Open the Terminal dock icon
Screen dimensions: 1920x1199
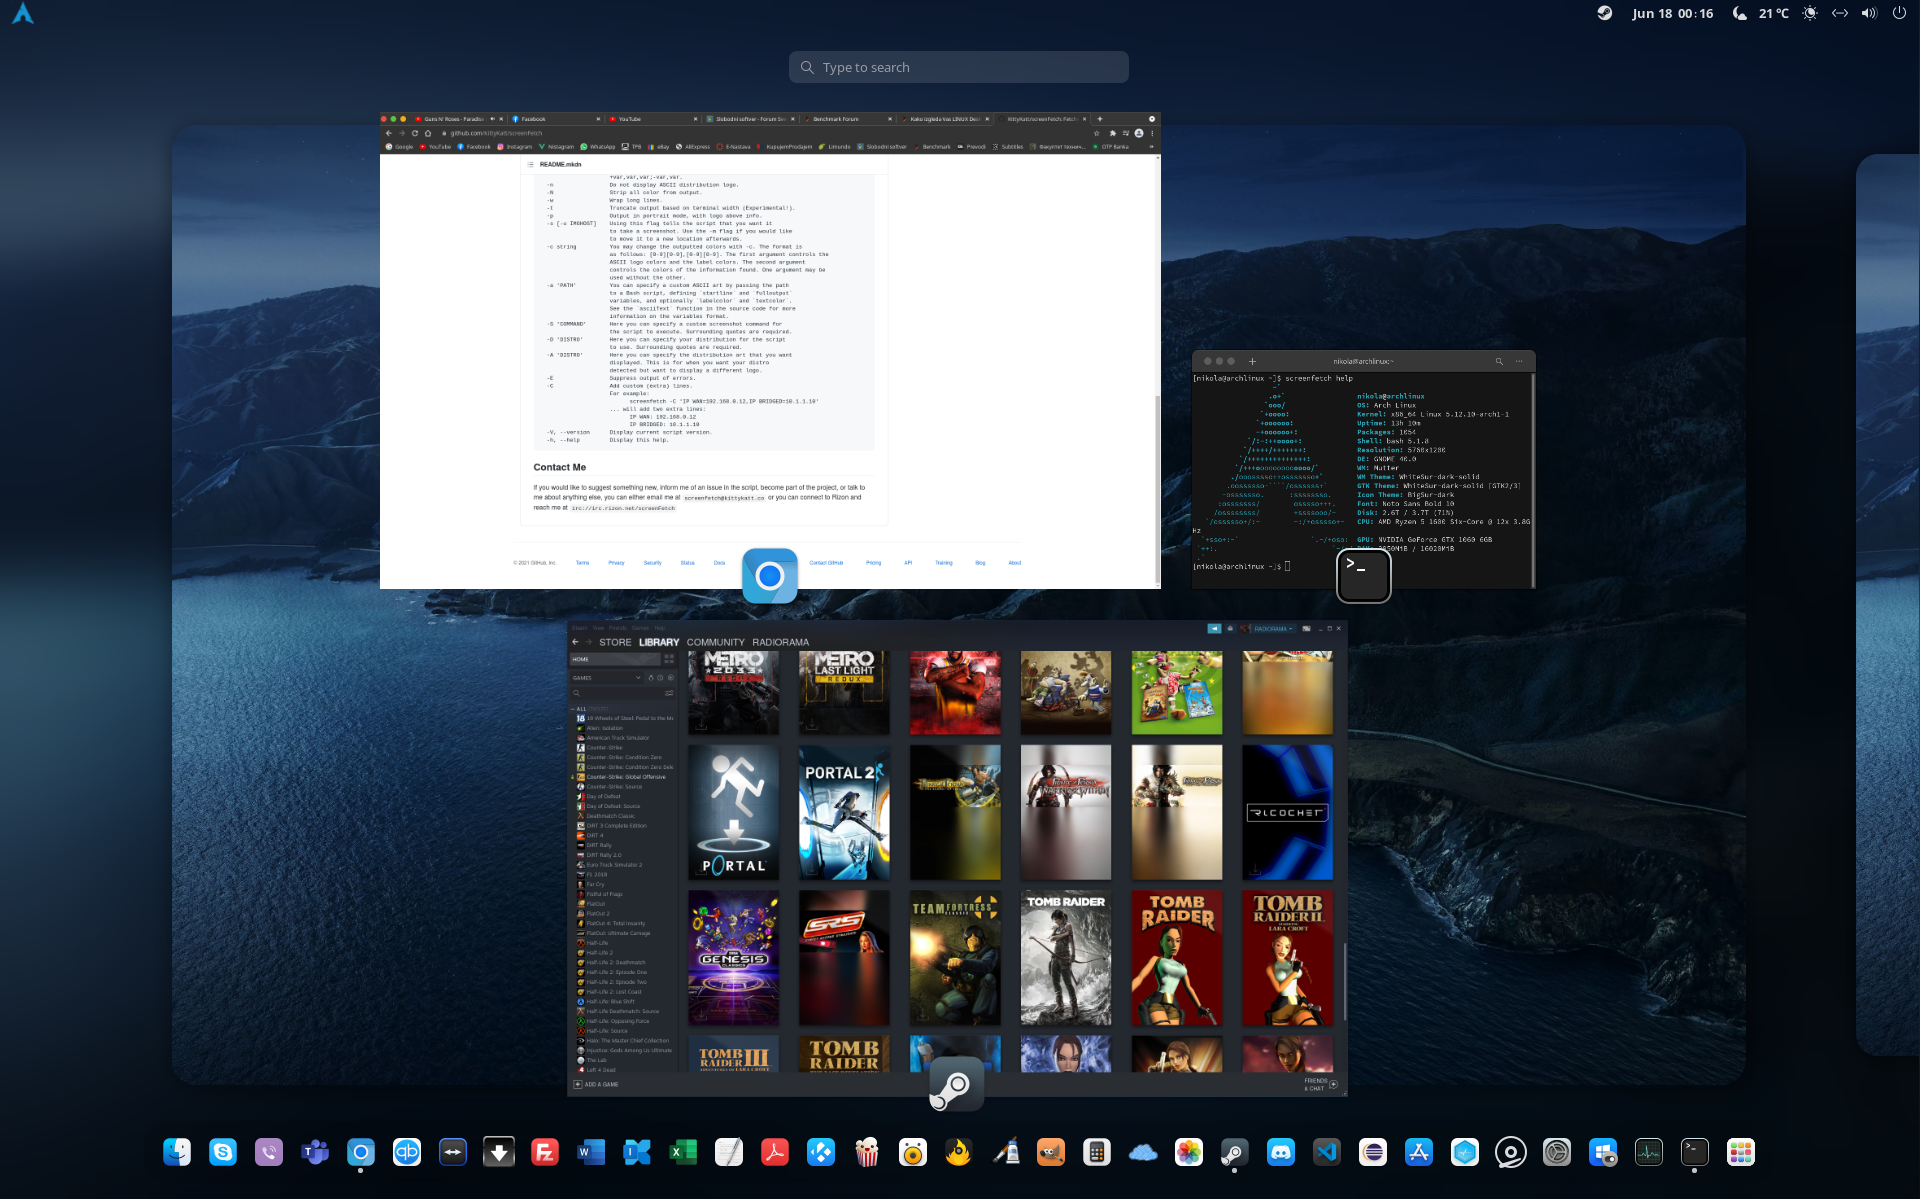(1695, 1152)
